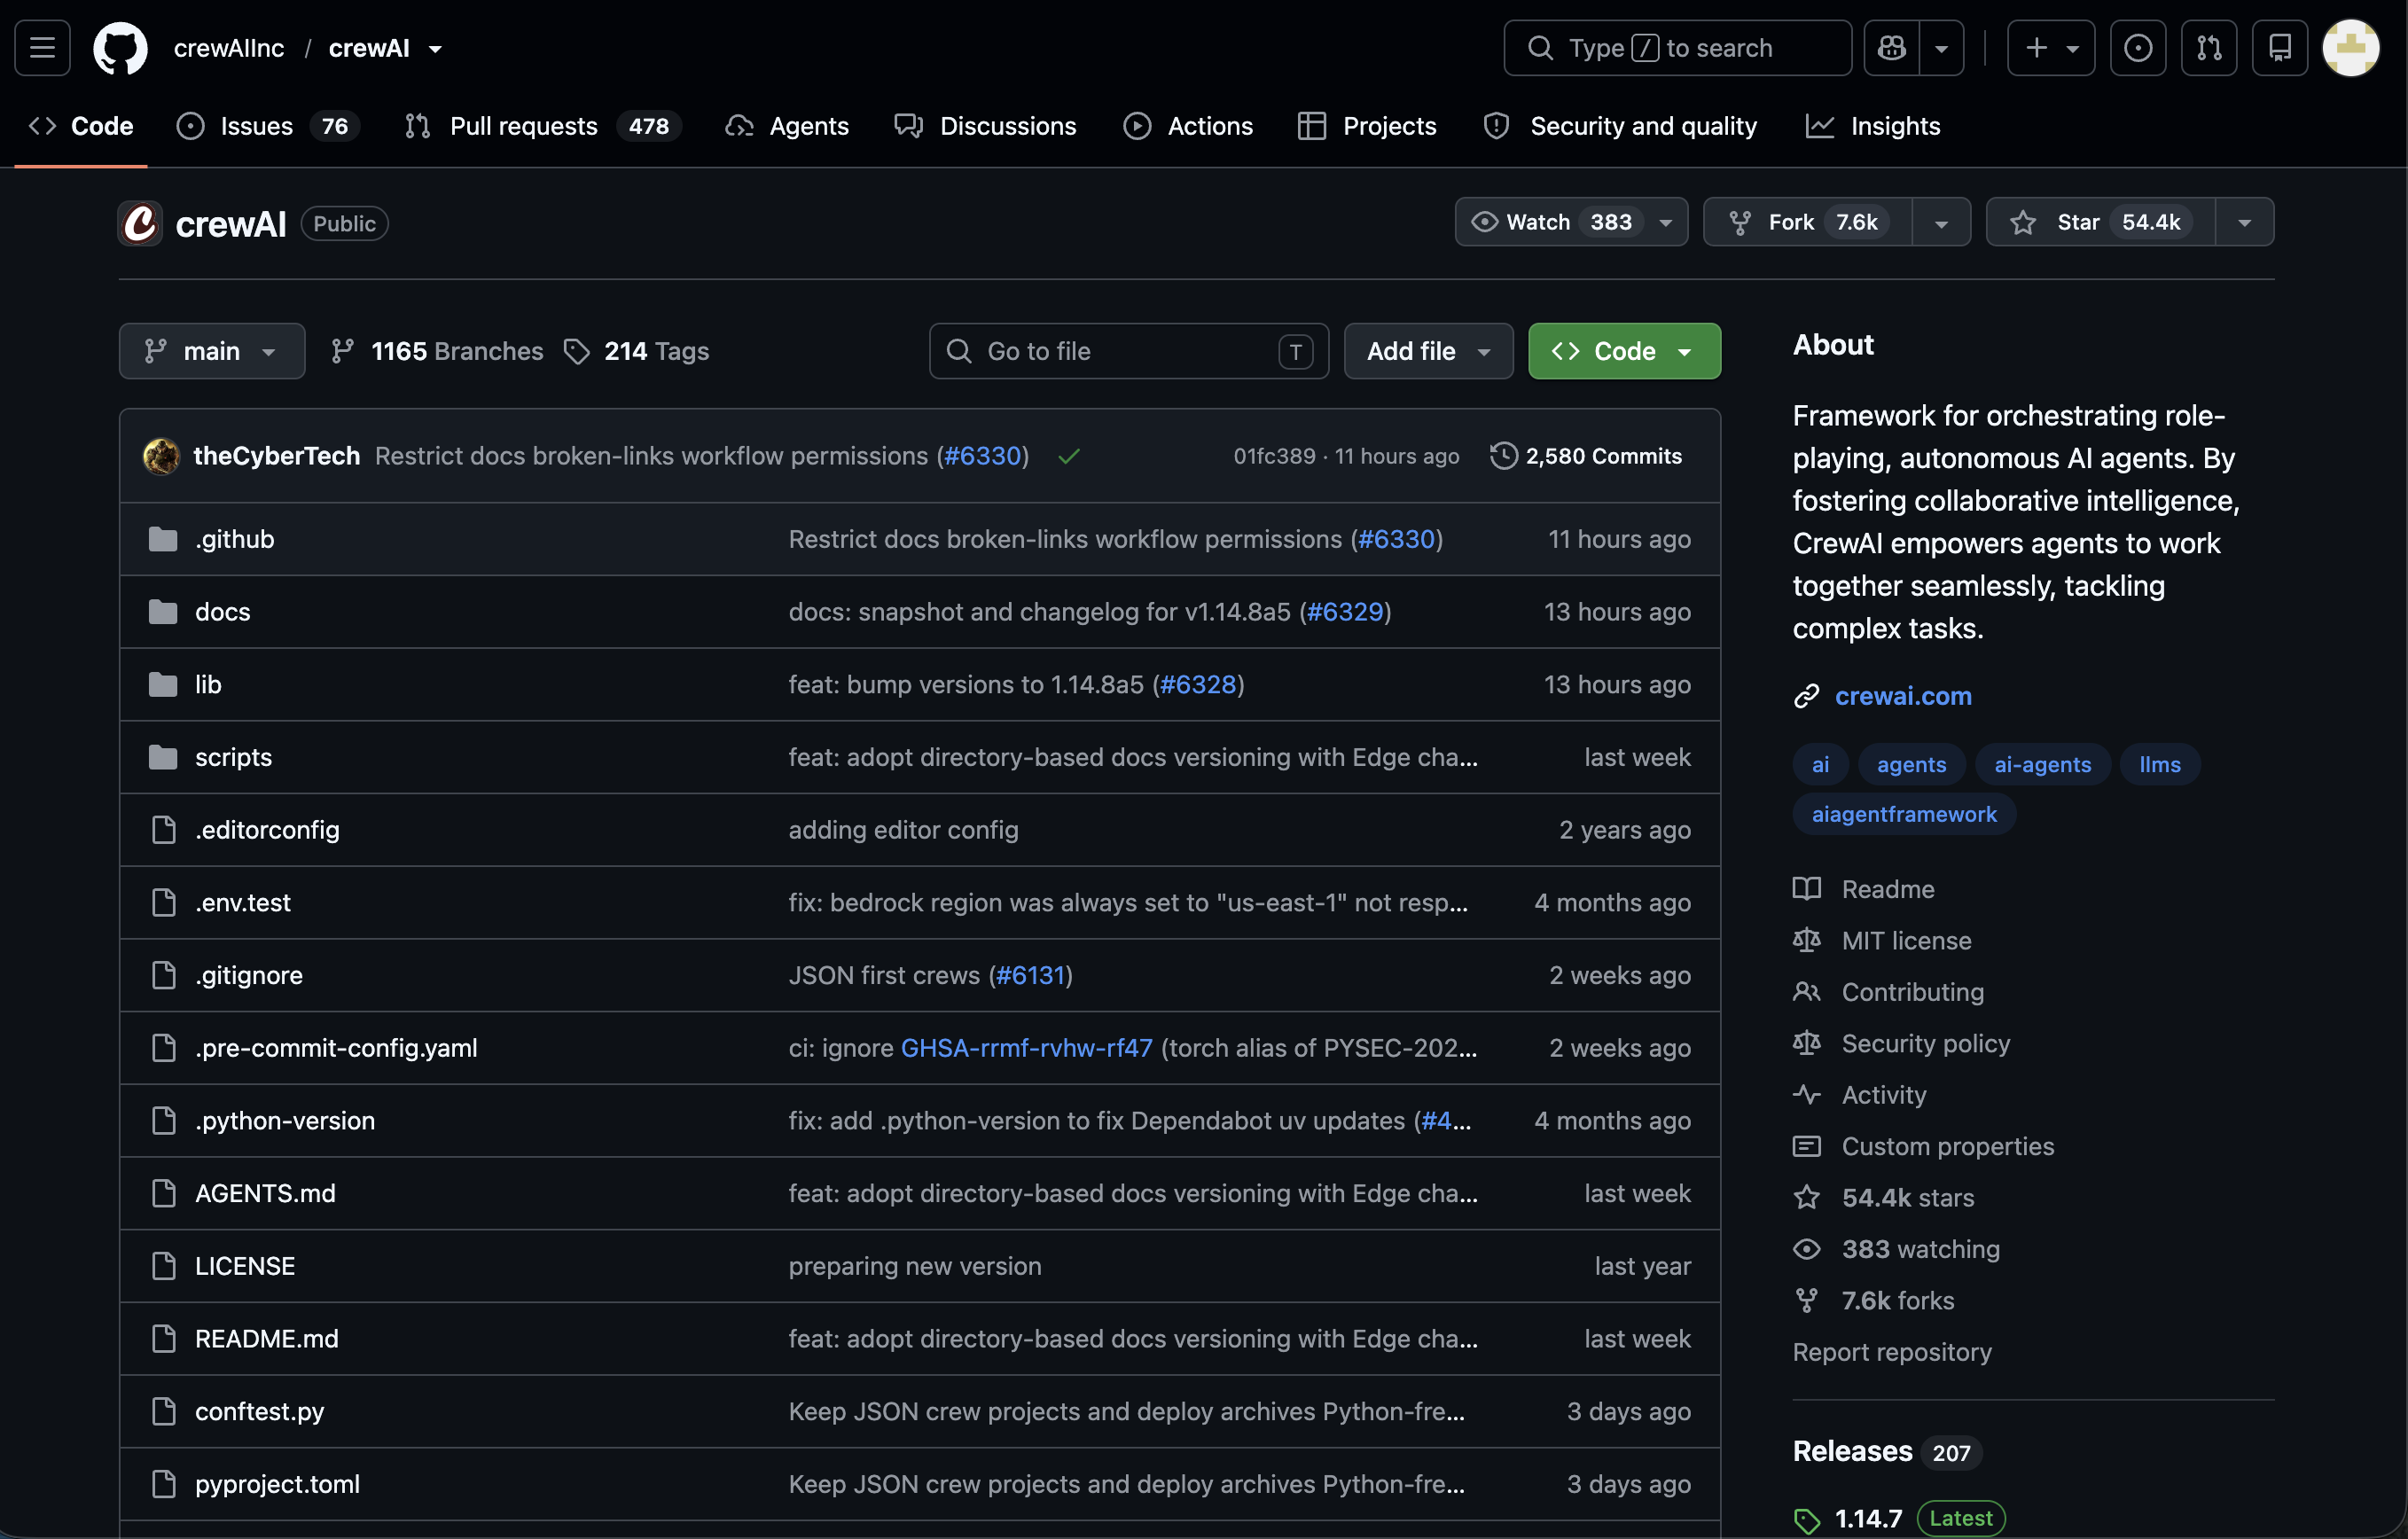
Task: Open the Star lists dropdown arrow
Action: tap(2244, 222)
